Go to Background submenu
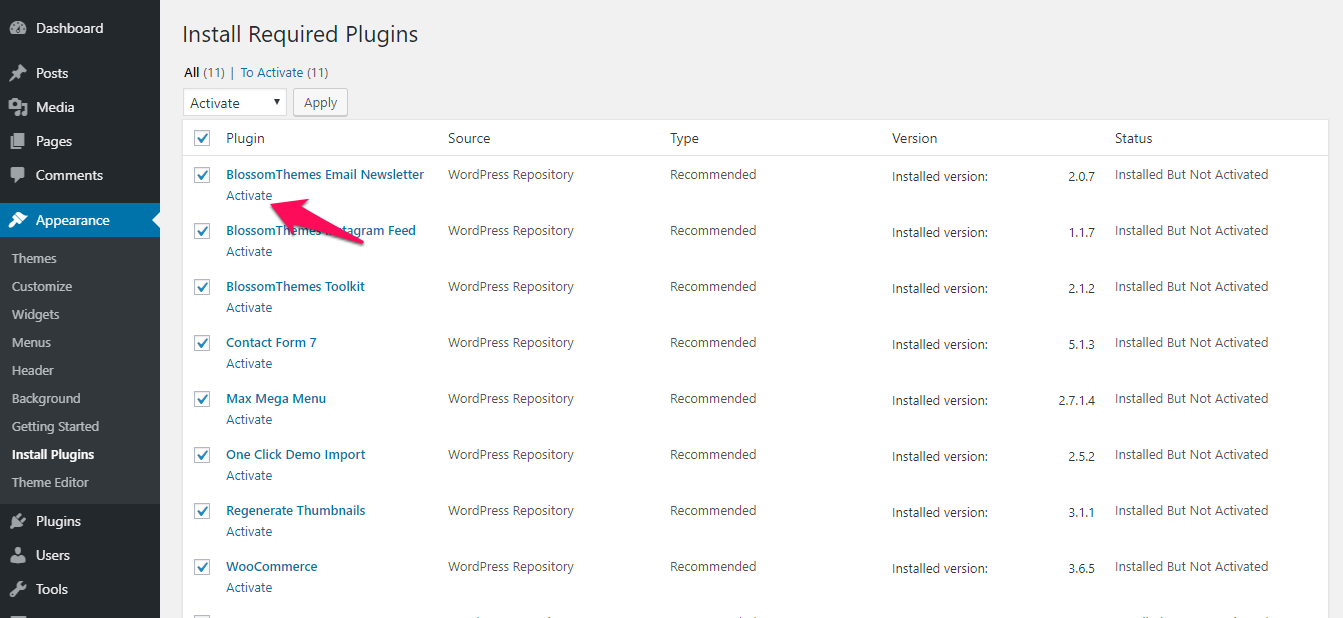1343x618 pixels. pos(46,398)
